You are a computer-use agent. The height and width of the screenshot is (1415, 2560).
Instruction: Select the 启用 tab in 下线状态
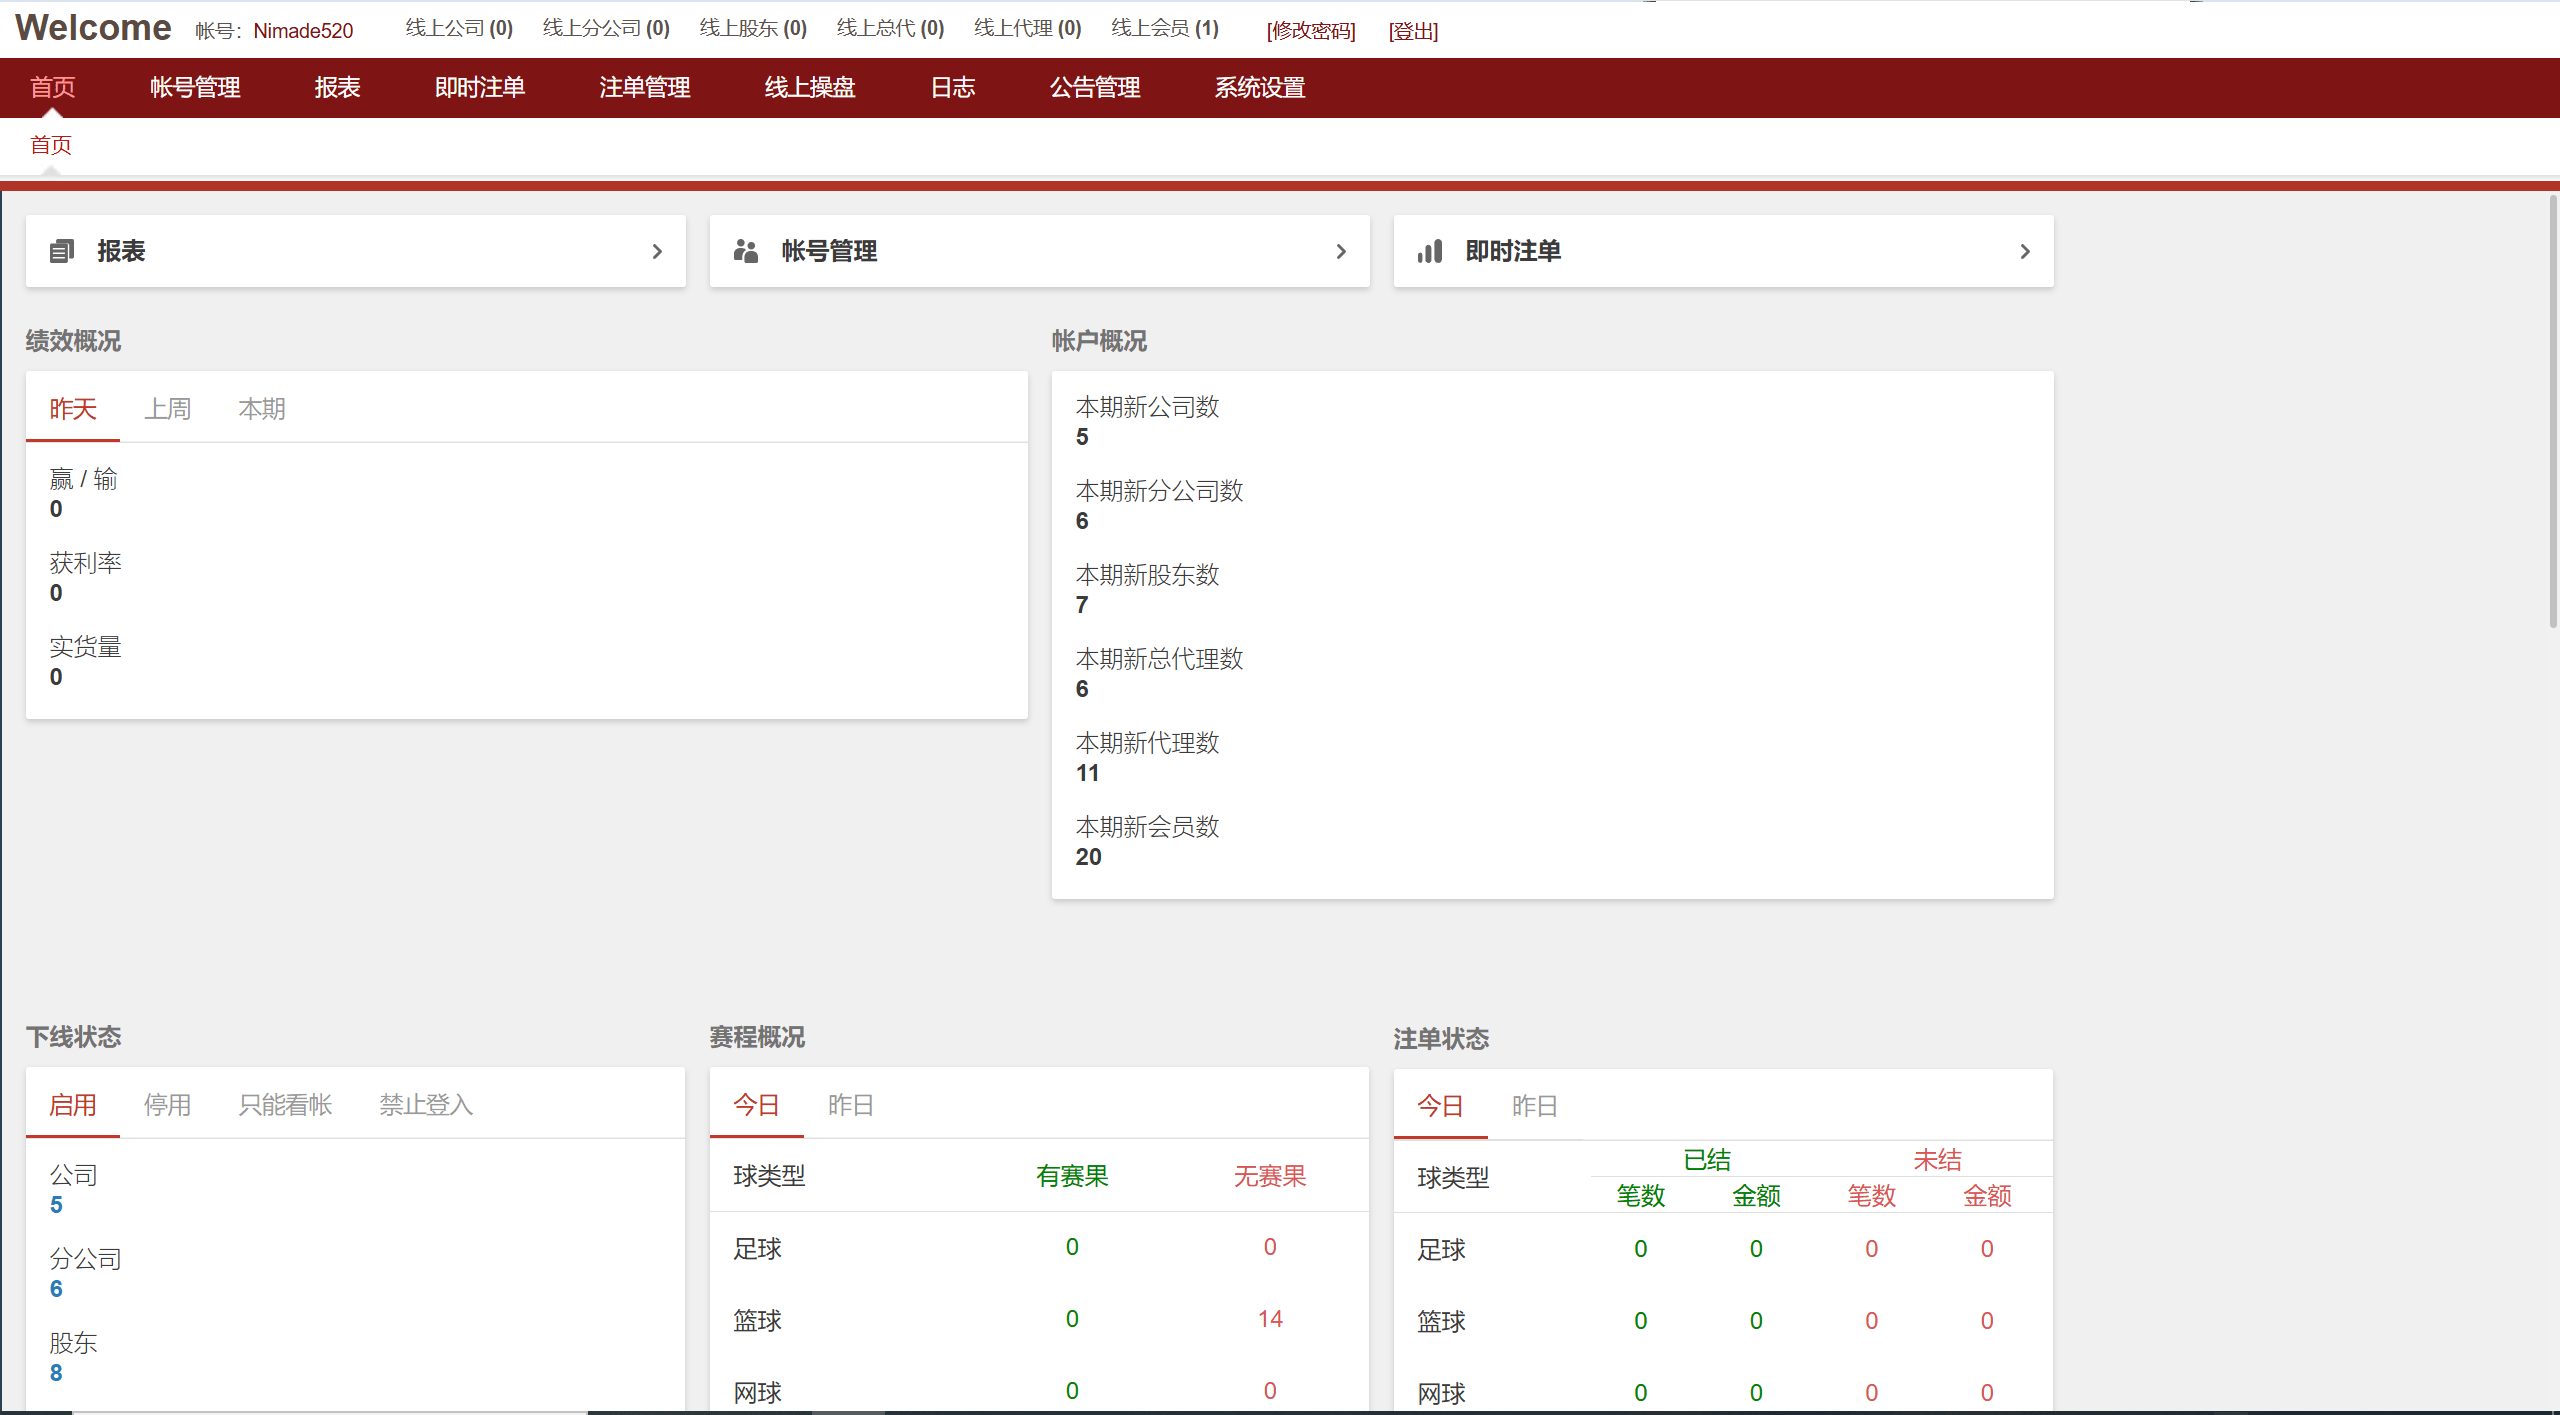73,1104
